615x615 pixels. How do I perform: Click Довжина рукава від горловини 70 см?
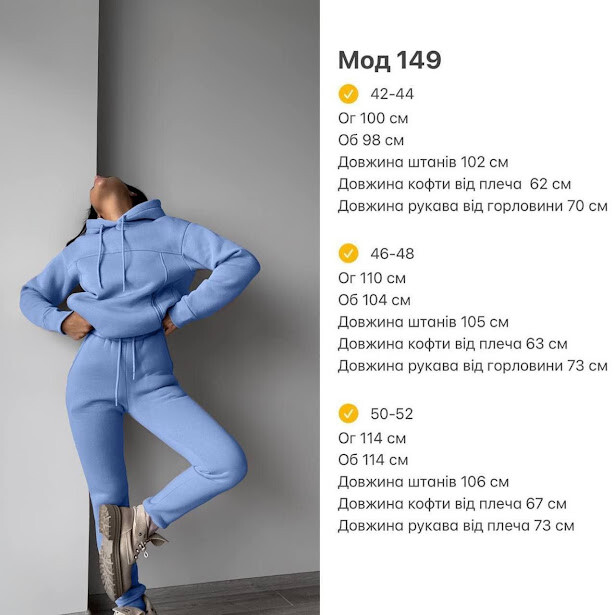tap(473, 206)
